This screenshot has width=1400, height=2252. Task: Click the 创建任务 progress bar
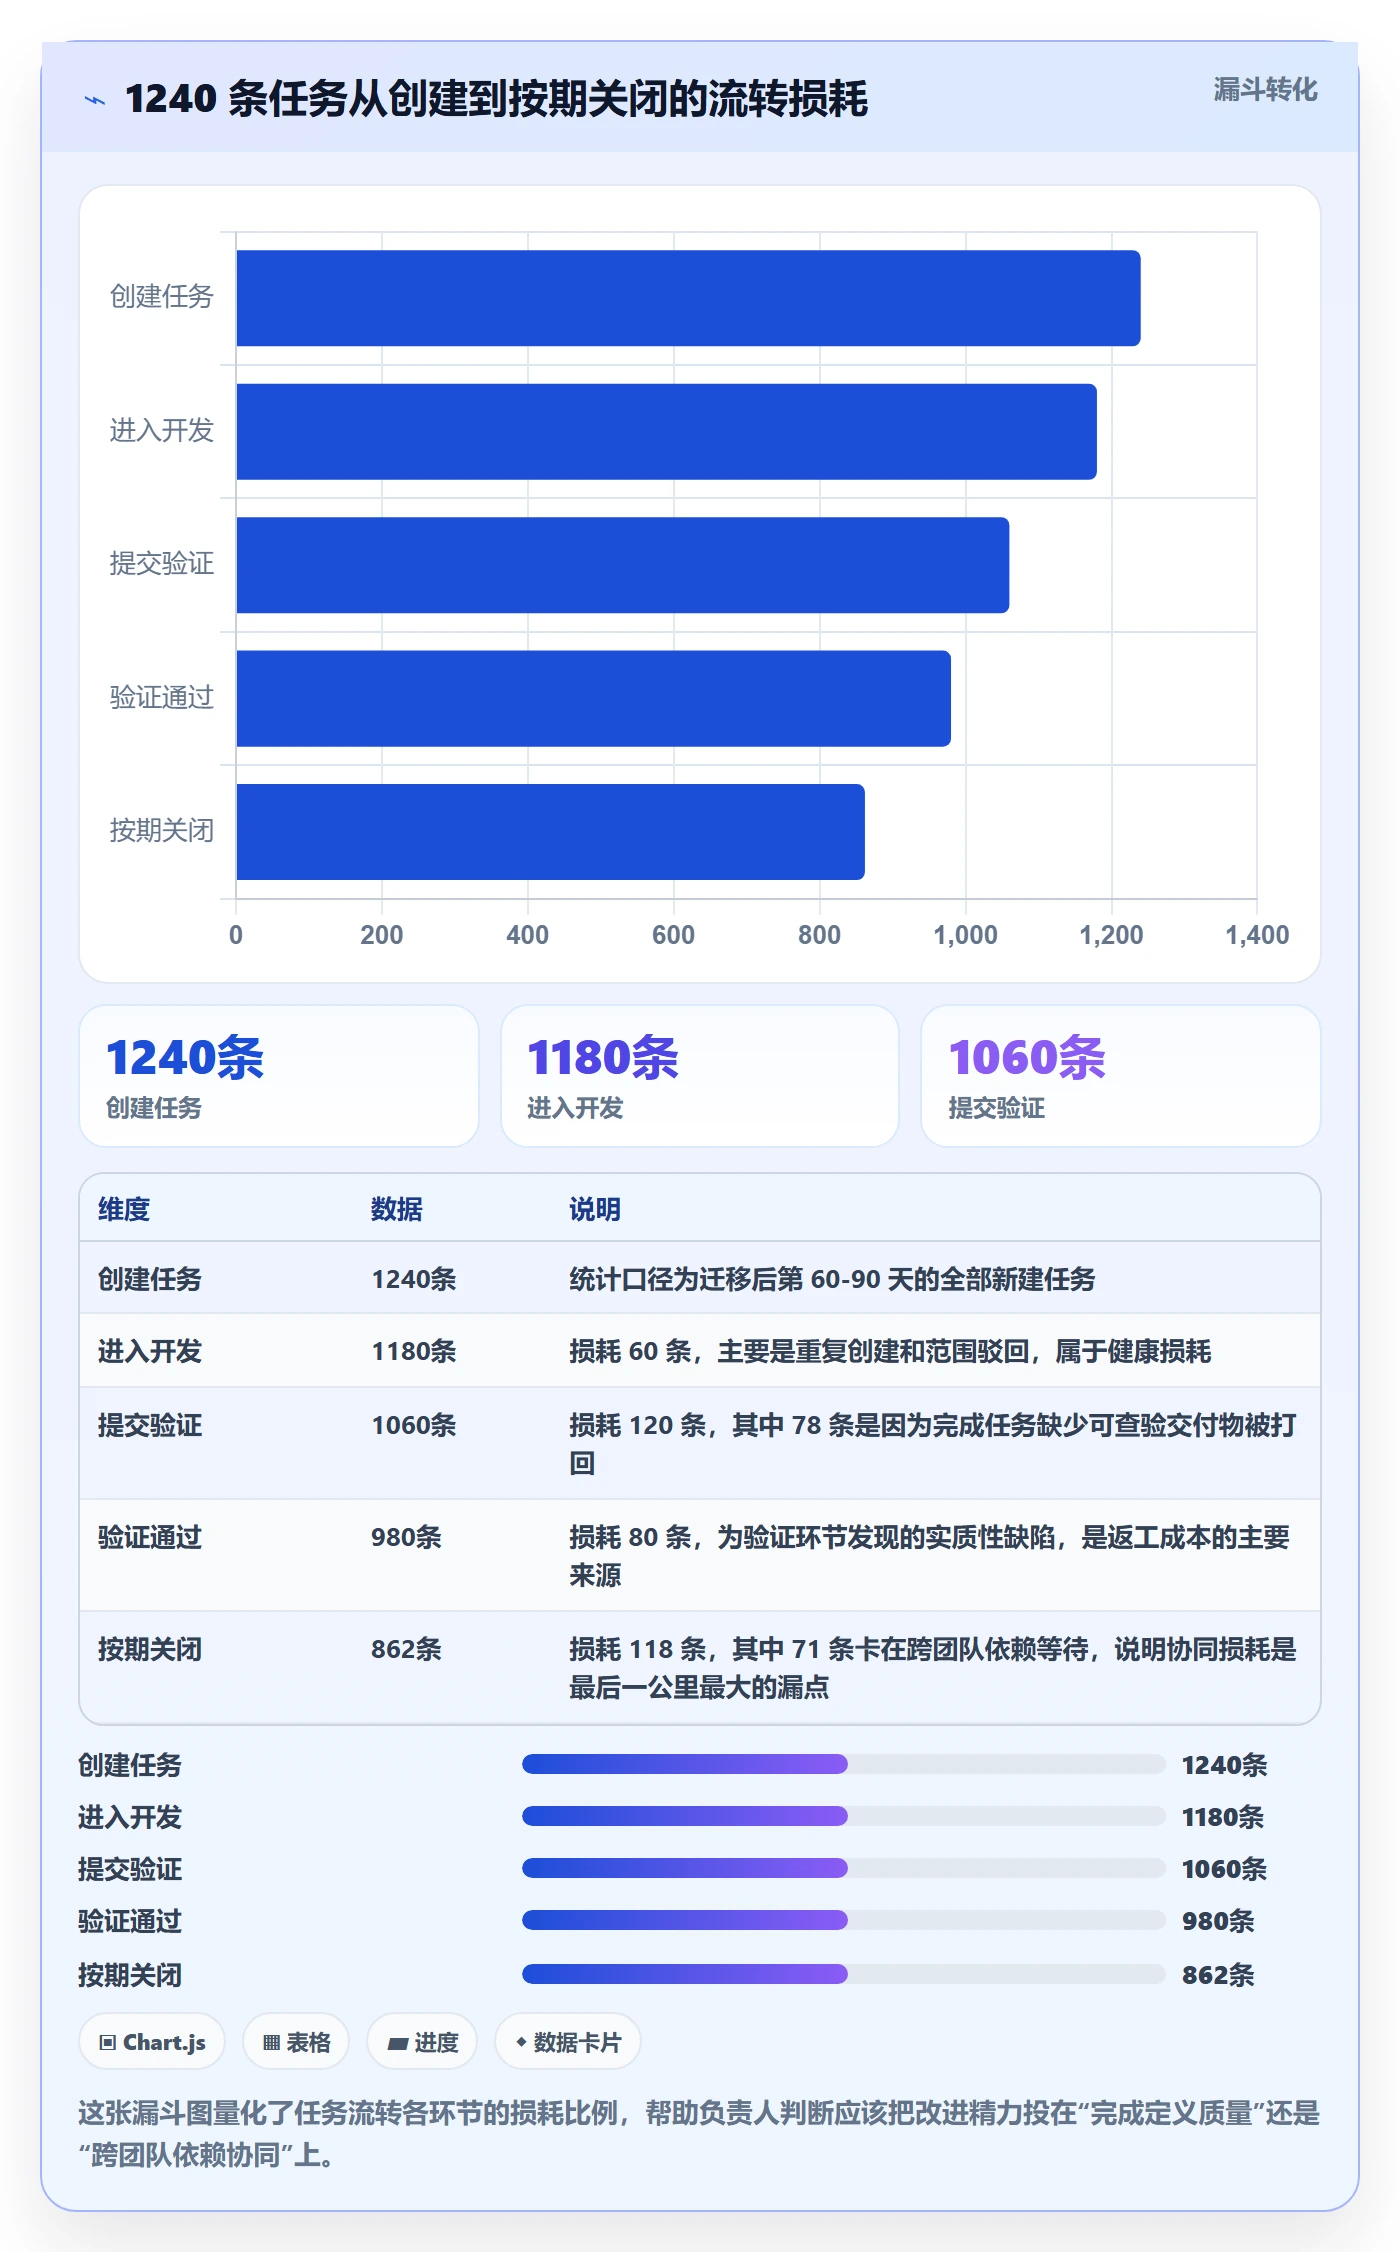pos(844,1764)
